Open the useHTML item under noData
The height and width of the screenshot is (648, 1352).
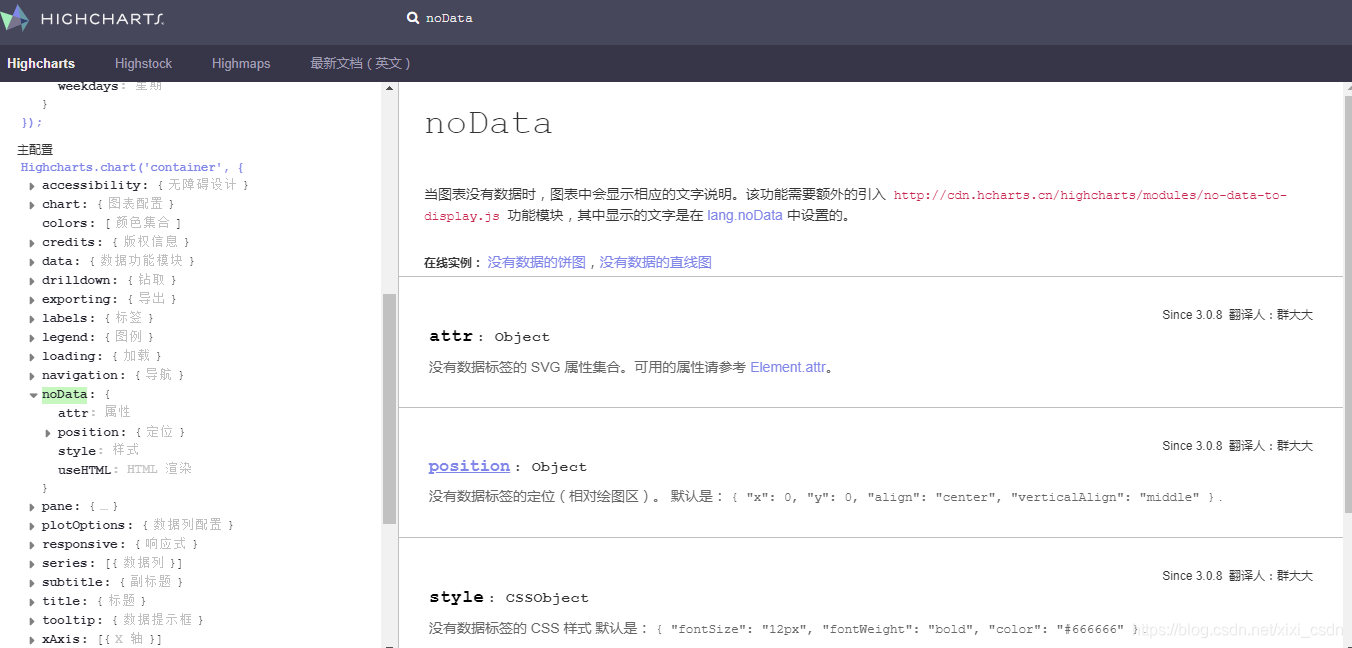coord(85,469)
